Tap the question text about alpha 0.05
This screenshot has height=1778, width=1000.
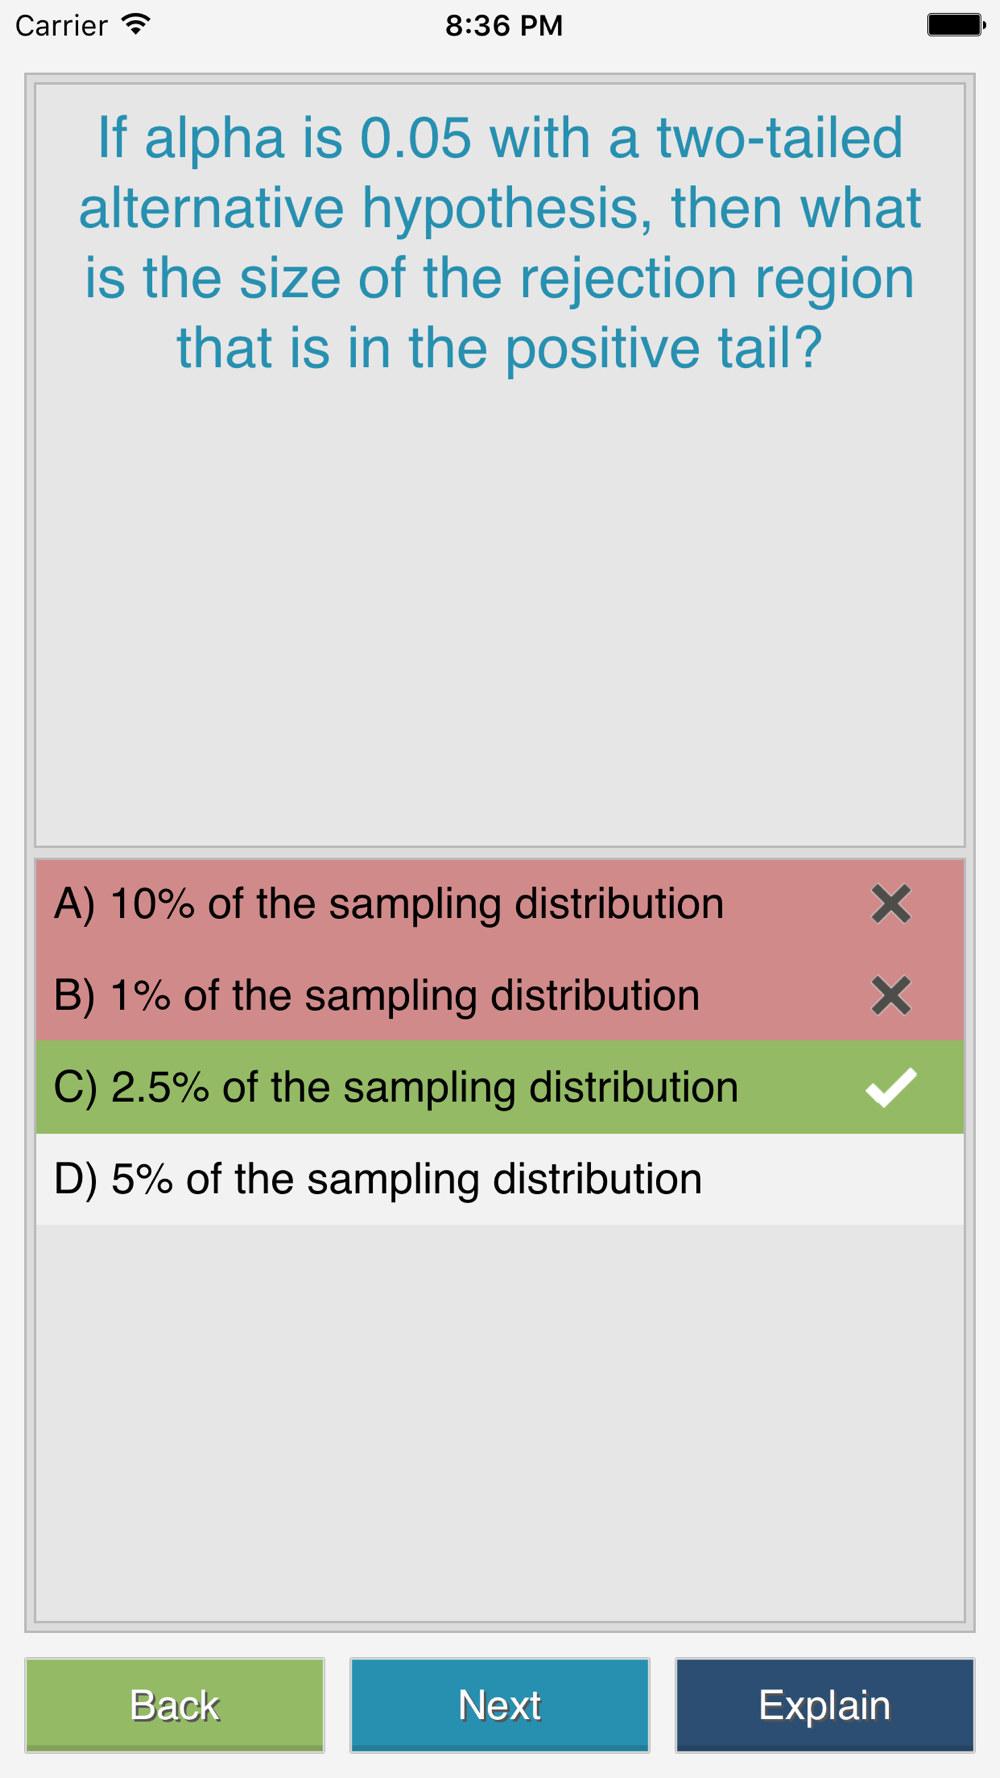coord(500,243)
